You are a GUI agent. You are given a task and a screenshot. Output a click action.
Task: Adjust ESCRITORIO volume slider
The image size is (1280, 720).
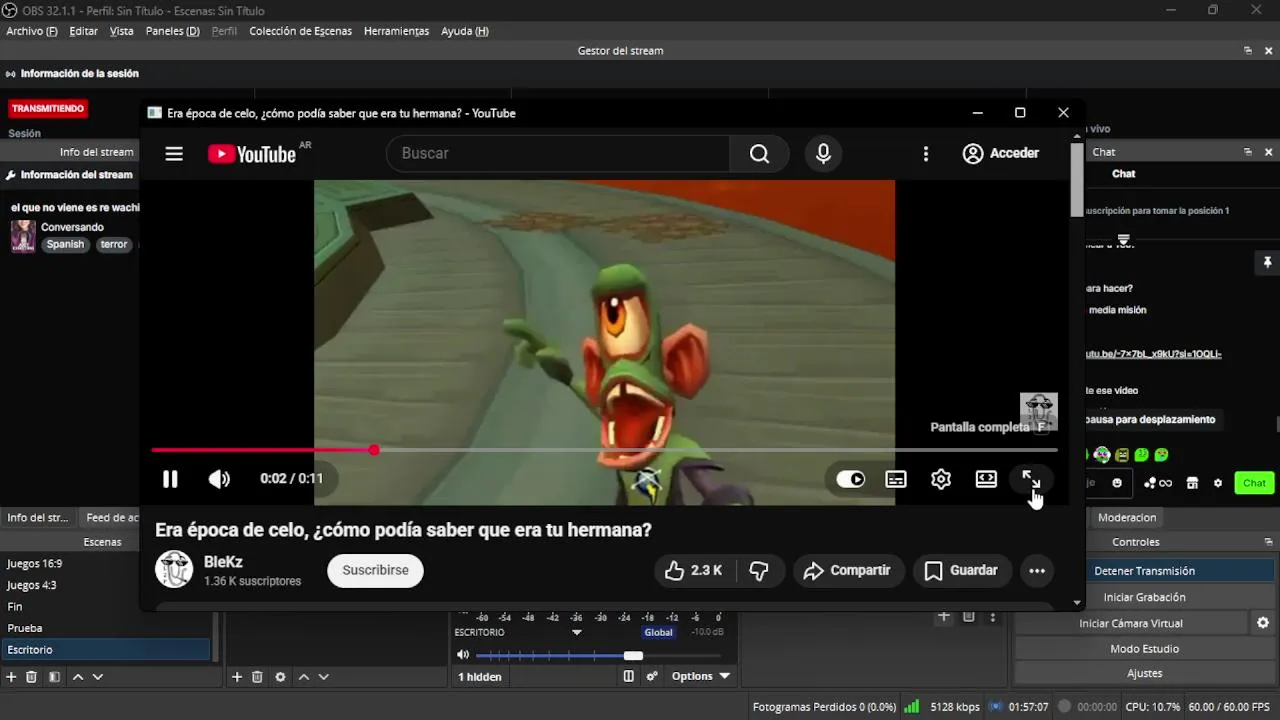598,656
